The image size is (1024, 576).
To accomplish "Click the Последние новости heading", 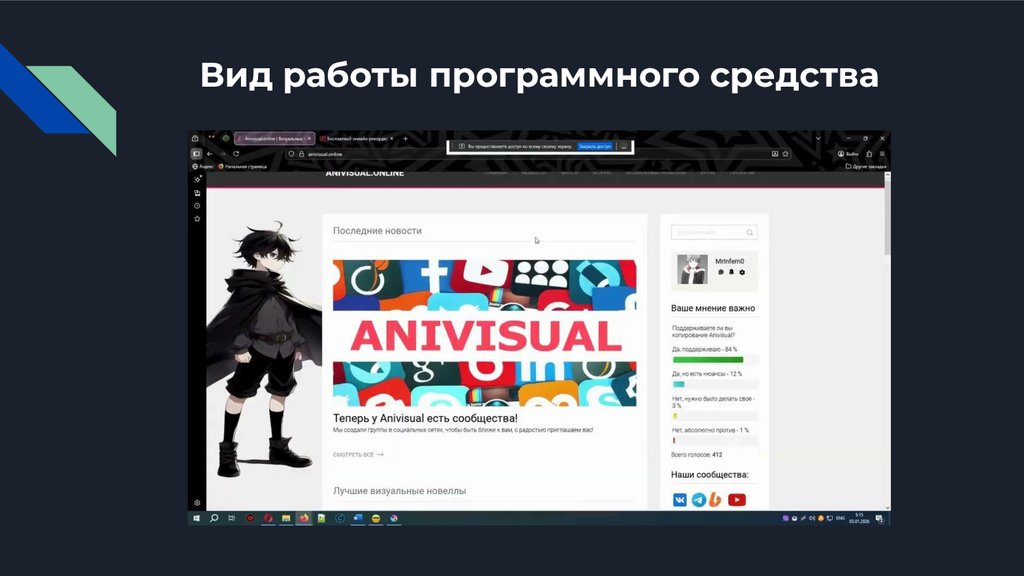I will (377, 231).
